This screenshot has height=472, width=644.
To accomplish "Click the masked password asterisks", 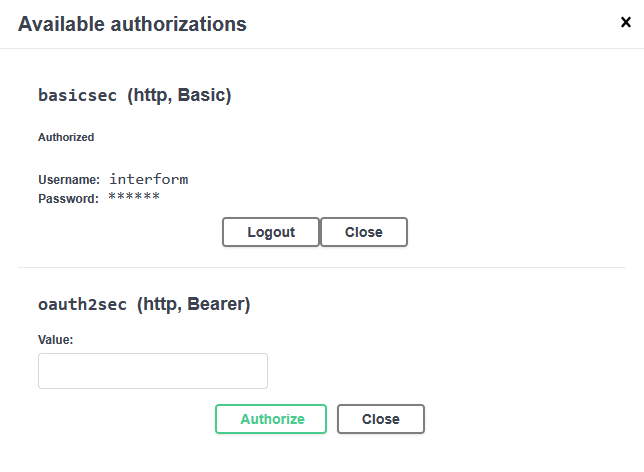I will (133, 197).
